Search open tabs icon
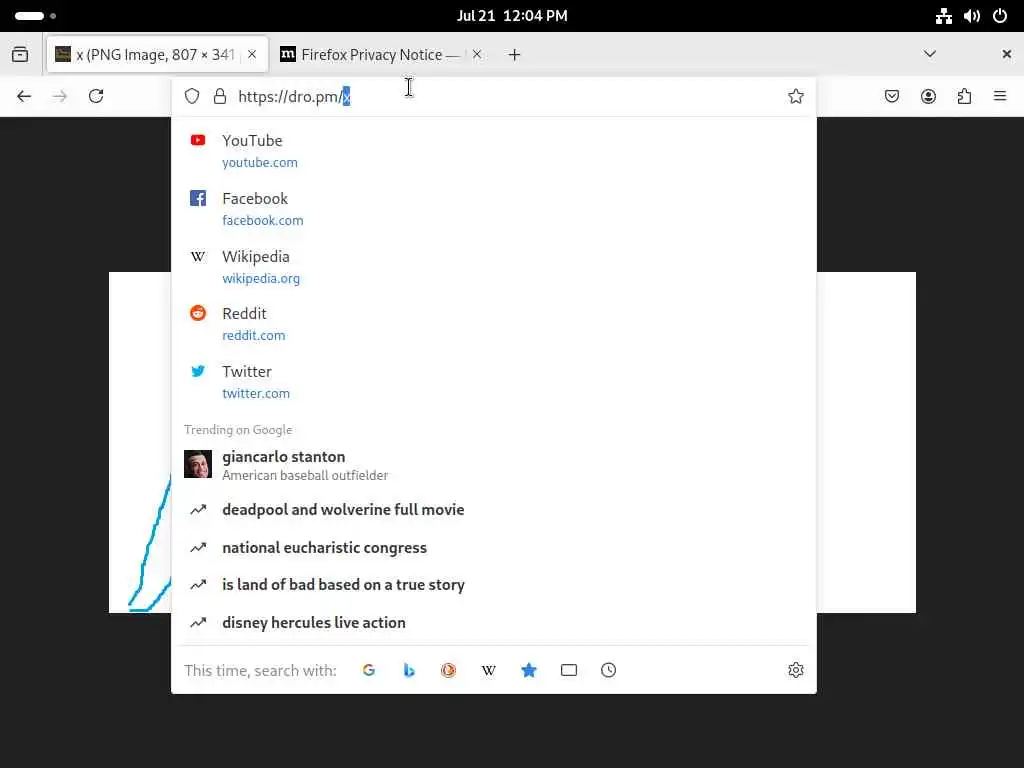1024x768 pixels. tap(569, 670)
